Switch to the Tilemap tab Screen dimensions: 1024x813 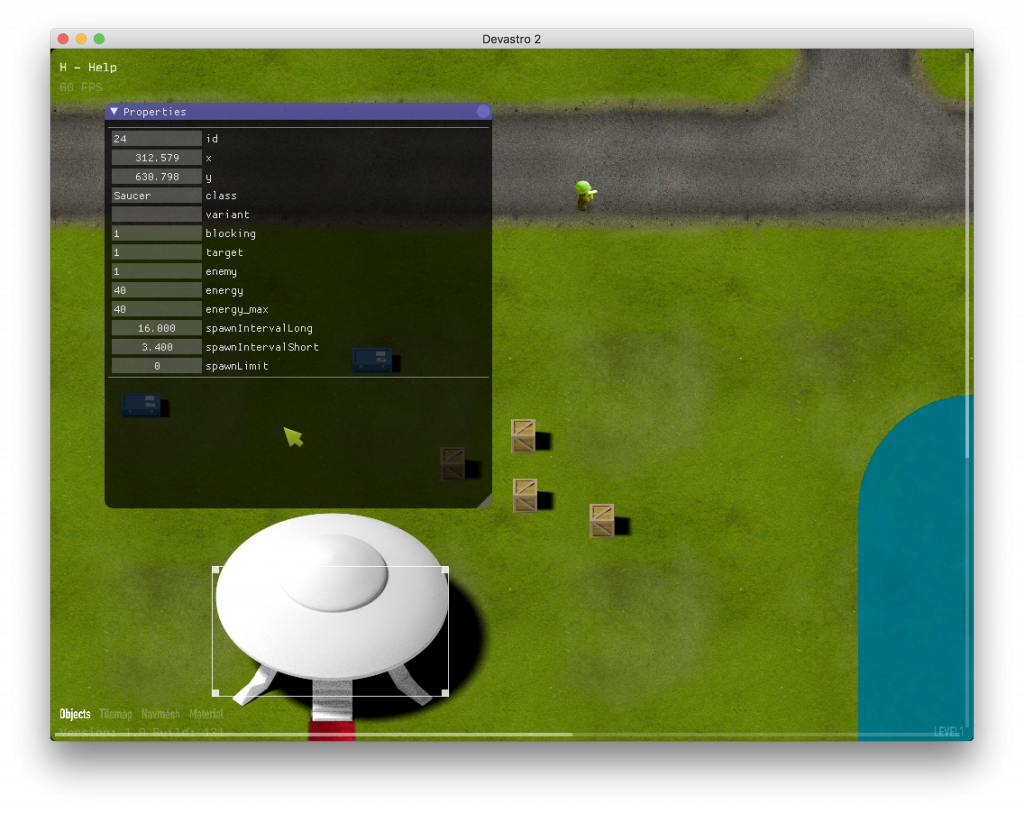116,714
